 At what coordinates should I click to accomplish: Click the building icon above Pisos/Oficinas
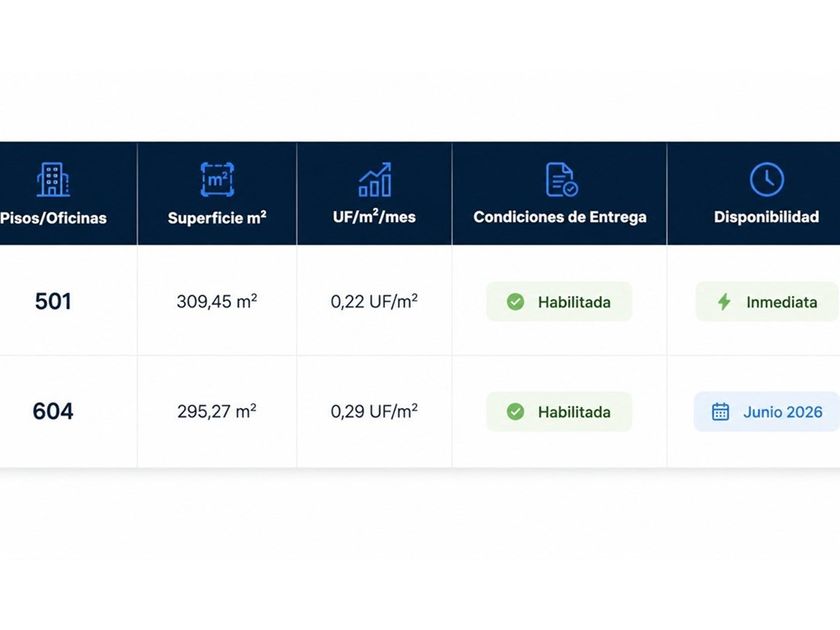53,179
